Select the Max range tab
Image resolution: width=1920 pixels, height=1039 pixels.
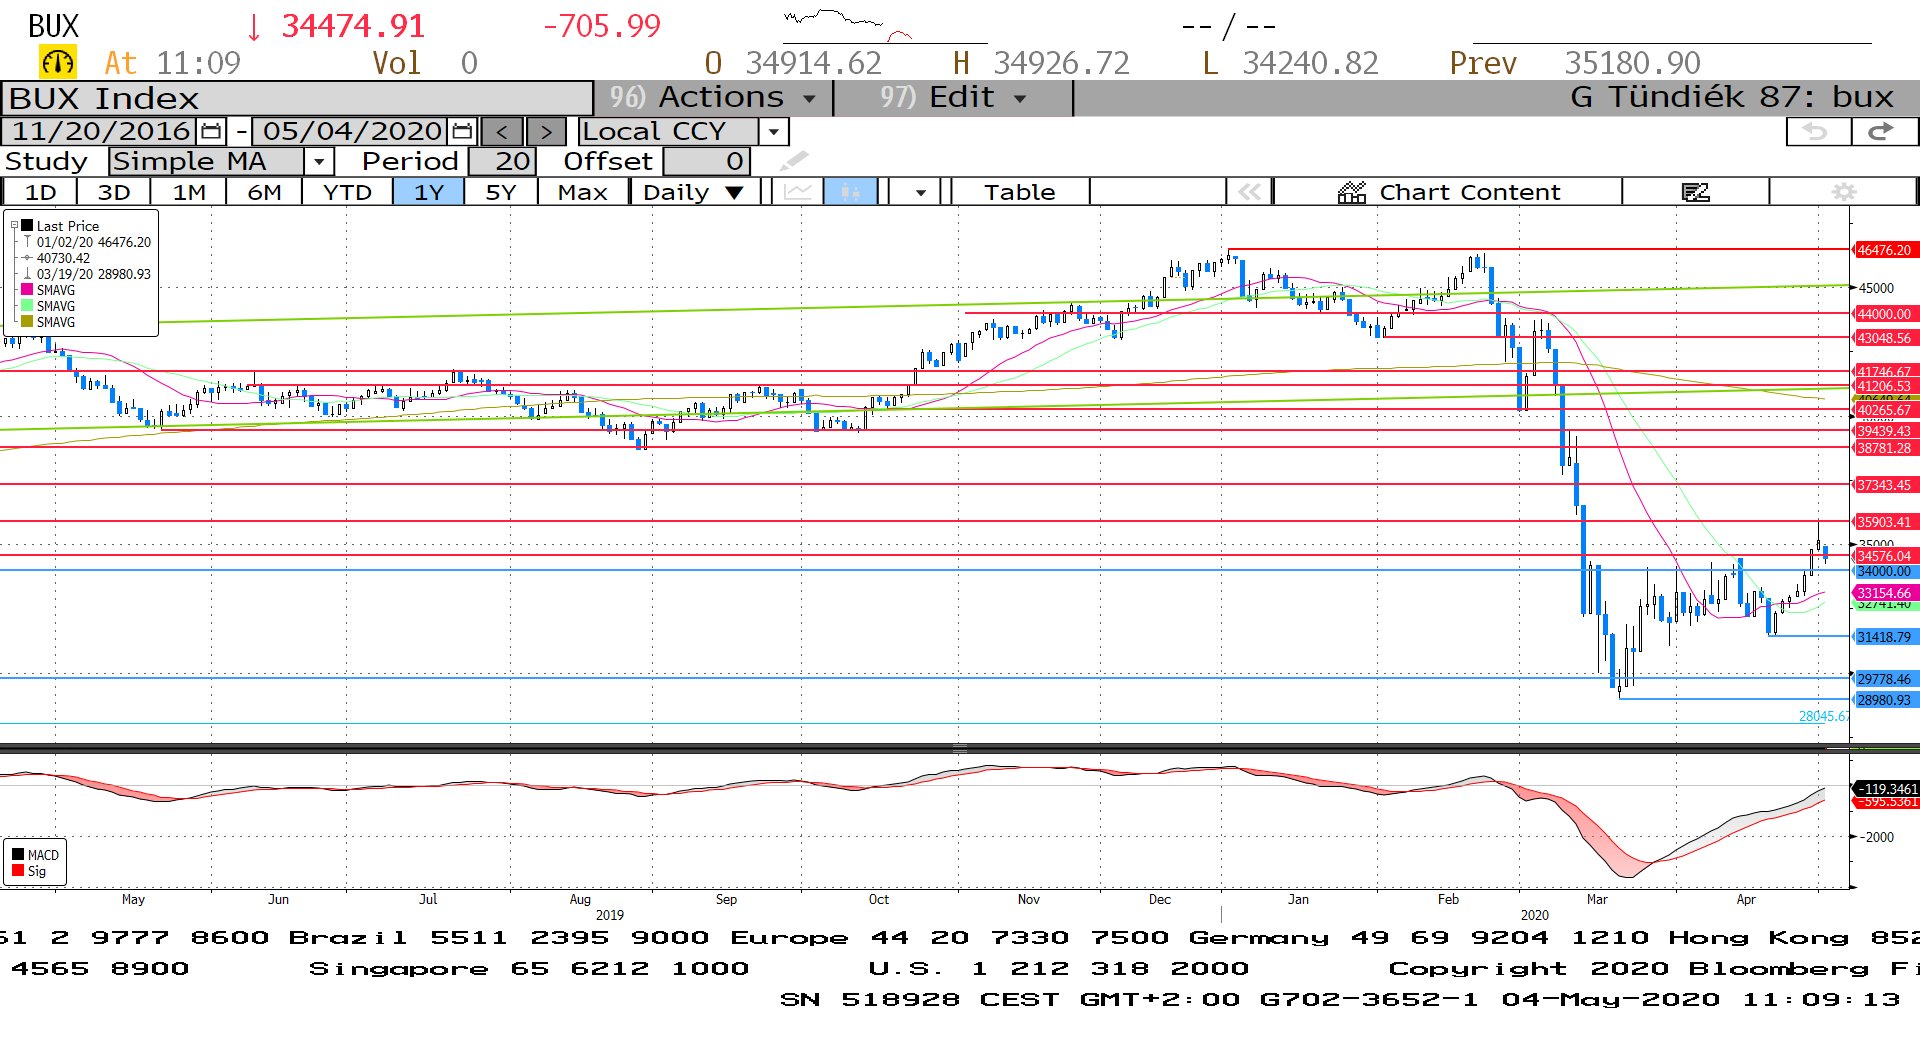(582, 192)
